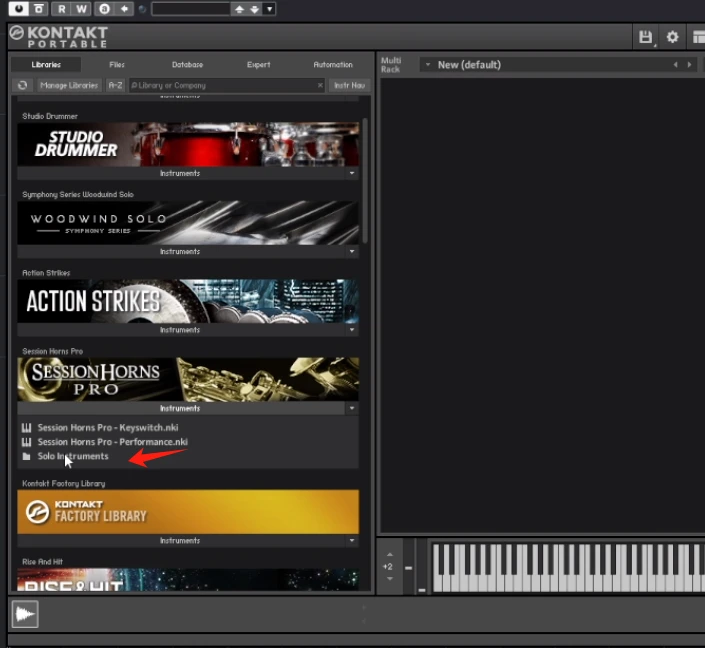The width and height of the screenshot is (705, 648).
Task: Click the Action Strikes library banner
Action: click(x=188, y=301)
